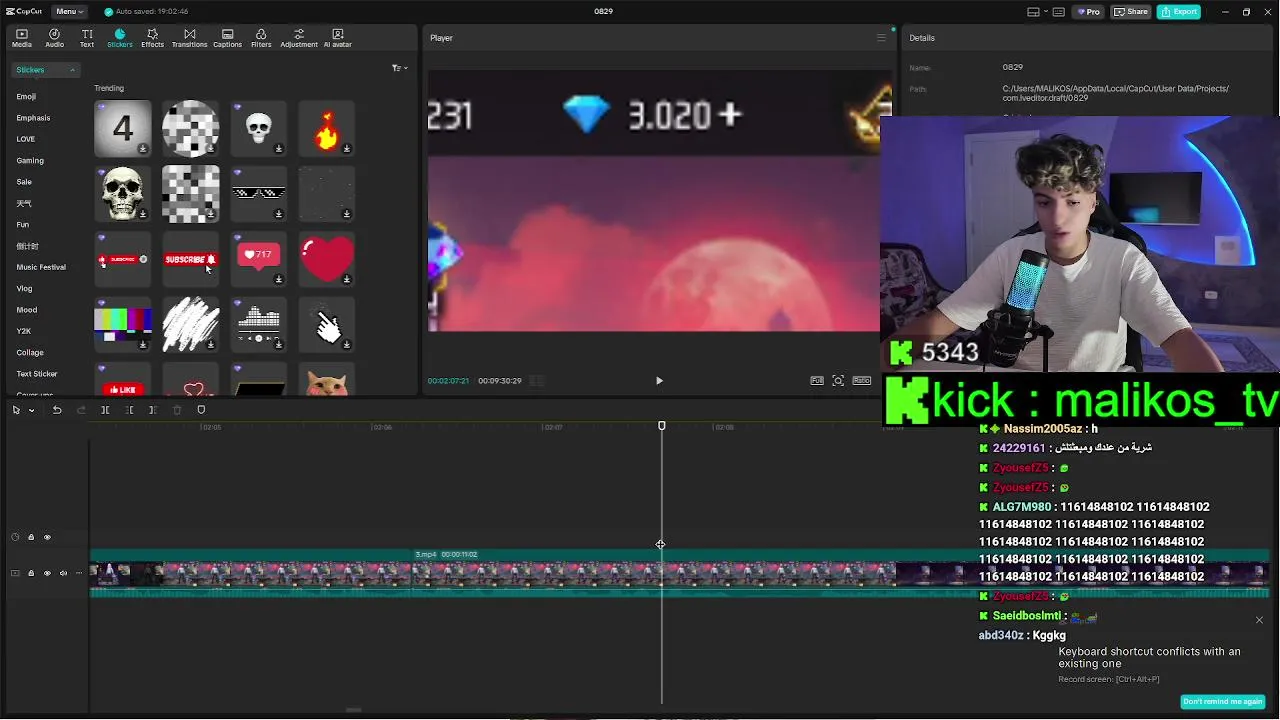Image resolution: width=1280 pixels, height=720 pixels.
Task: Download the number 4 sticker
Action: pyautogui.click(x=143, y=149)
